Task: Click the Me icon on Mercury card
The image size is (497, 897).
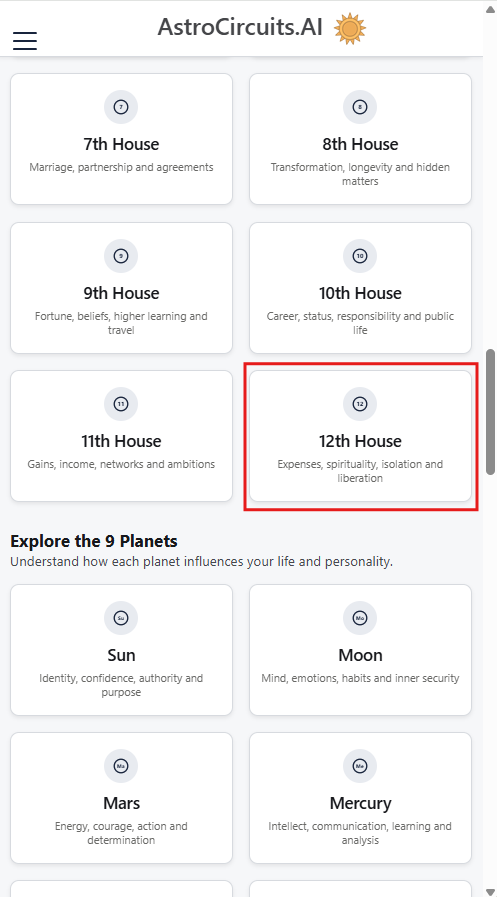Action: click(360, 766)
